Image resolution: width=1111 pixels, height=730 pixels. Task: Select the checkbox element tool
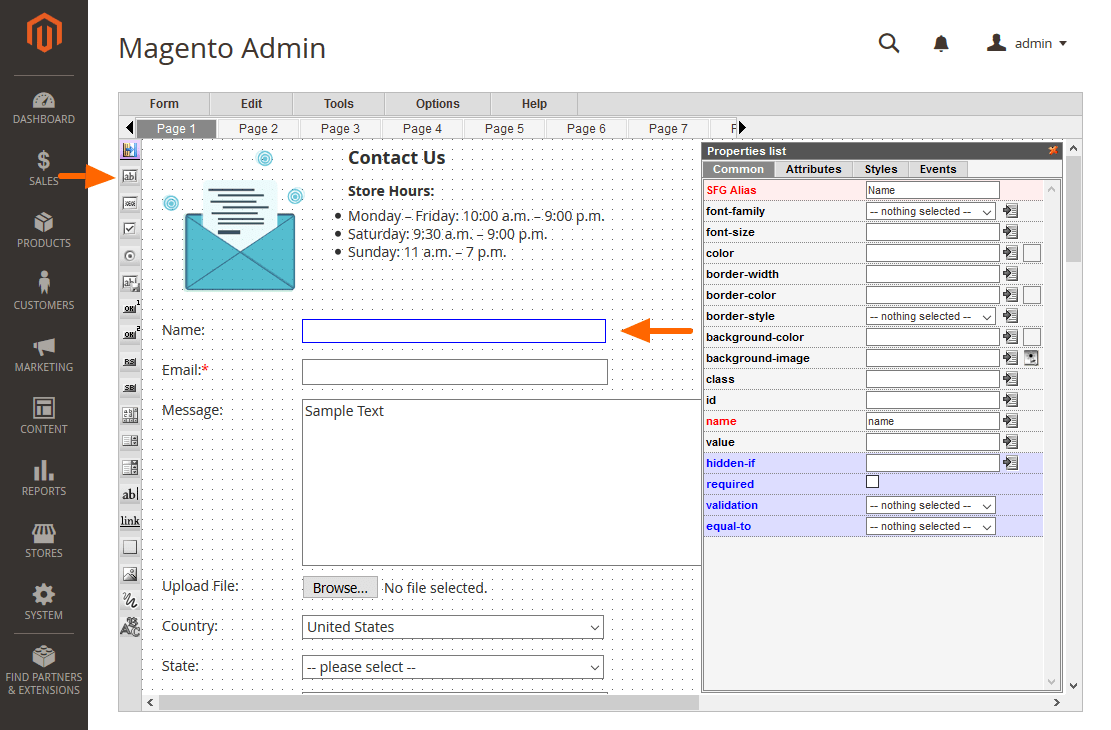point(130,228)
